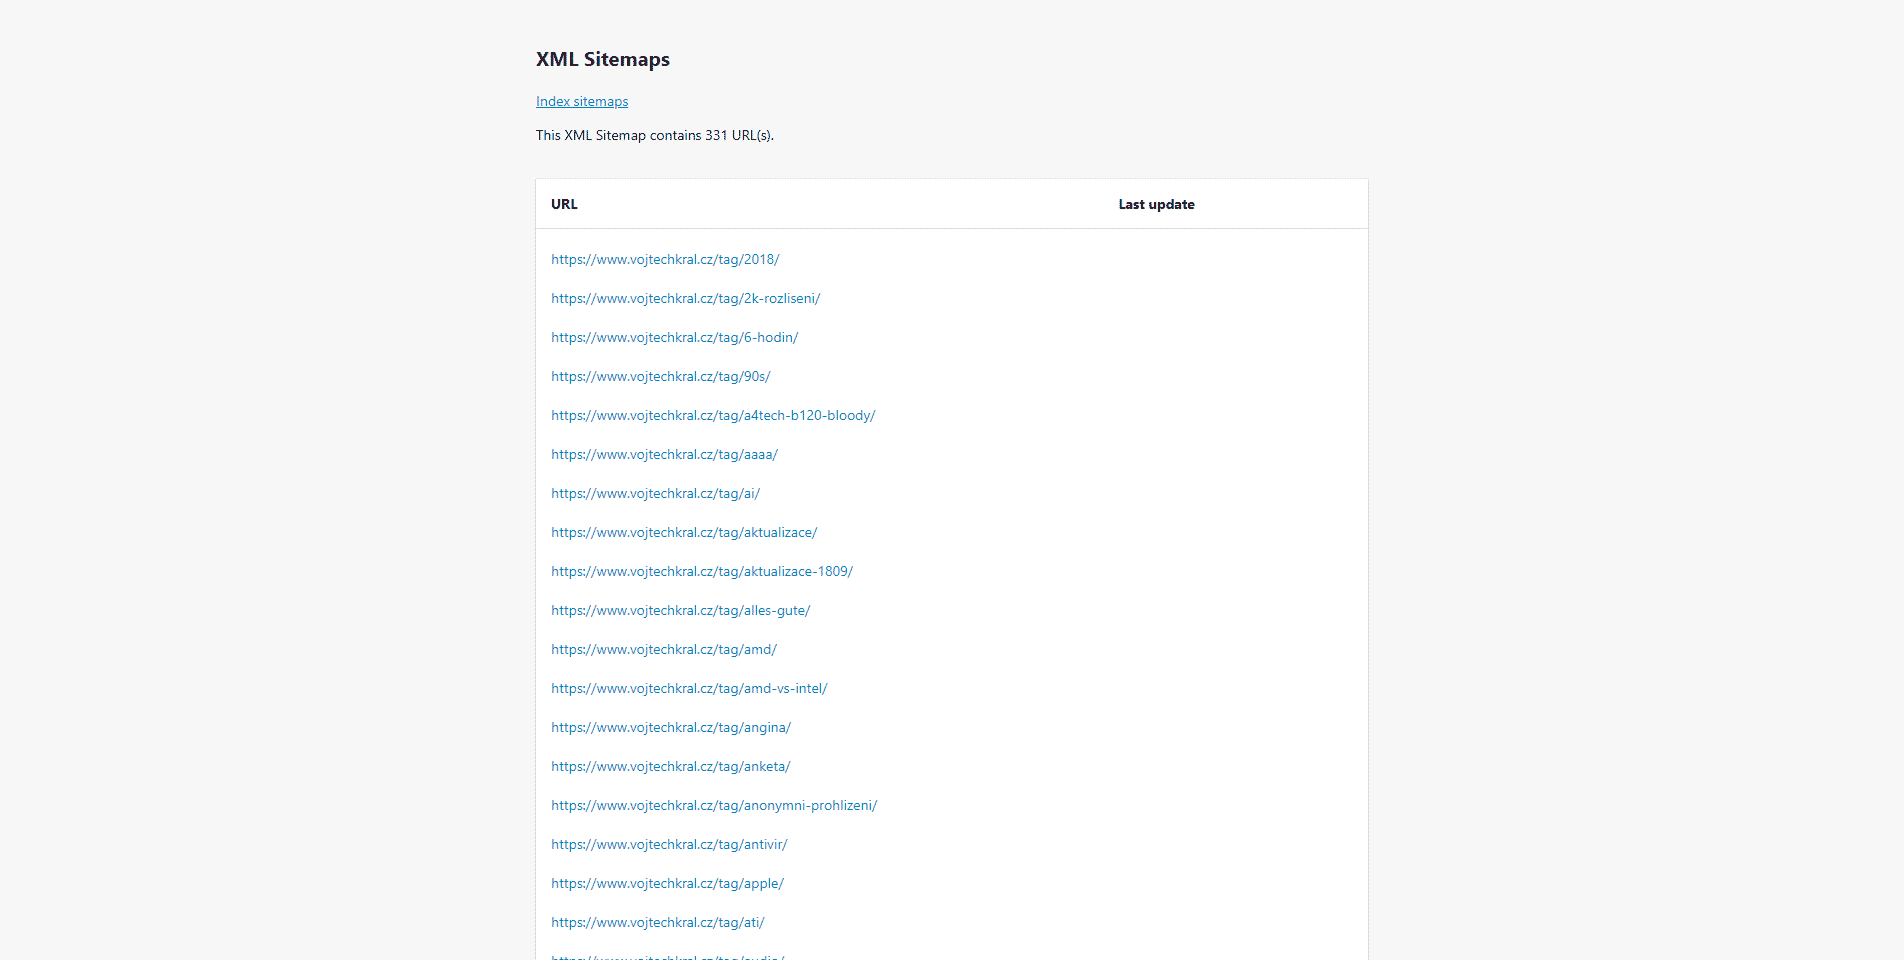
Task: Follow the tag/90s/ link
Action: (660, 377)
